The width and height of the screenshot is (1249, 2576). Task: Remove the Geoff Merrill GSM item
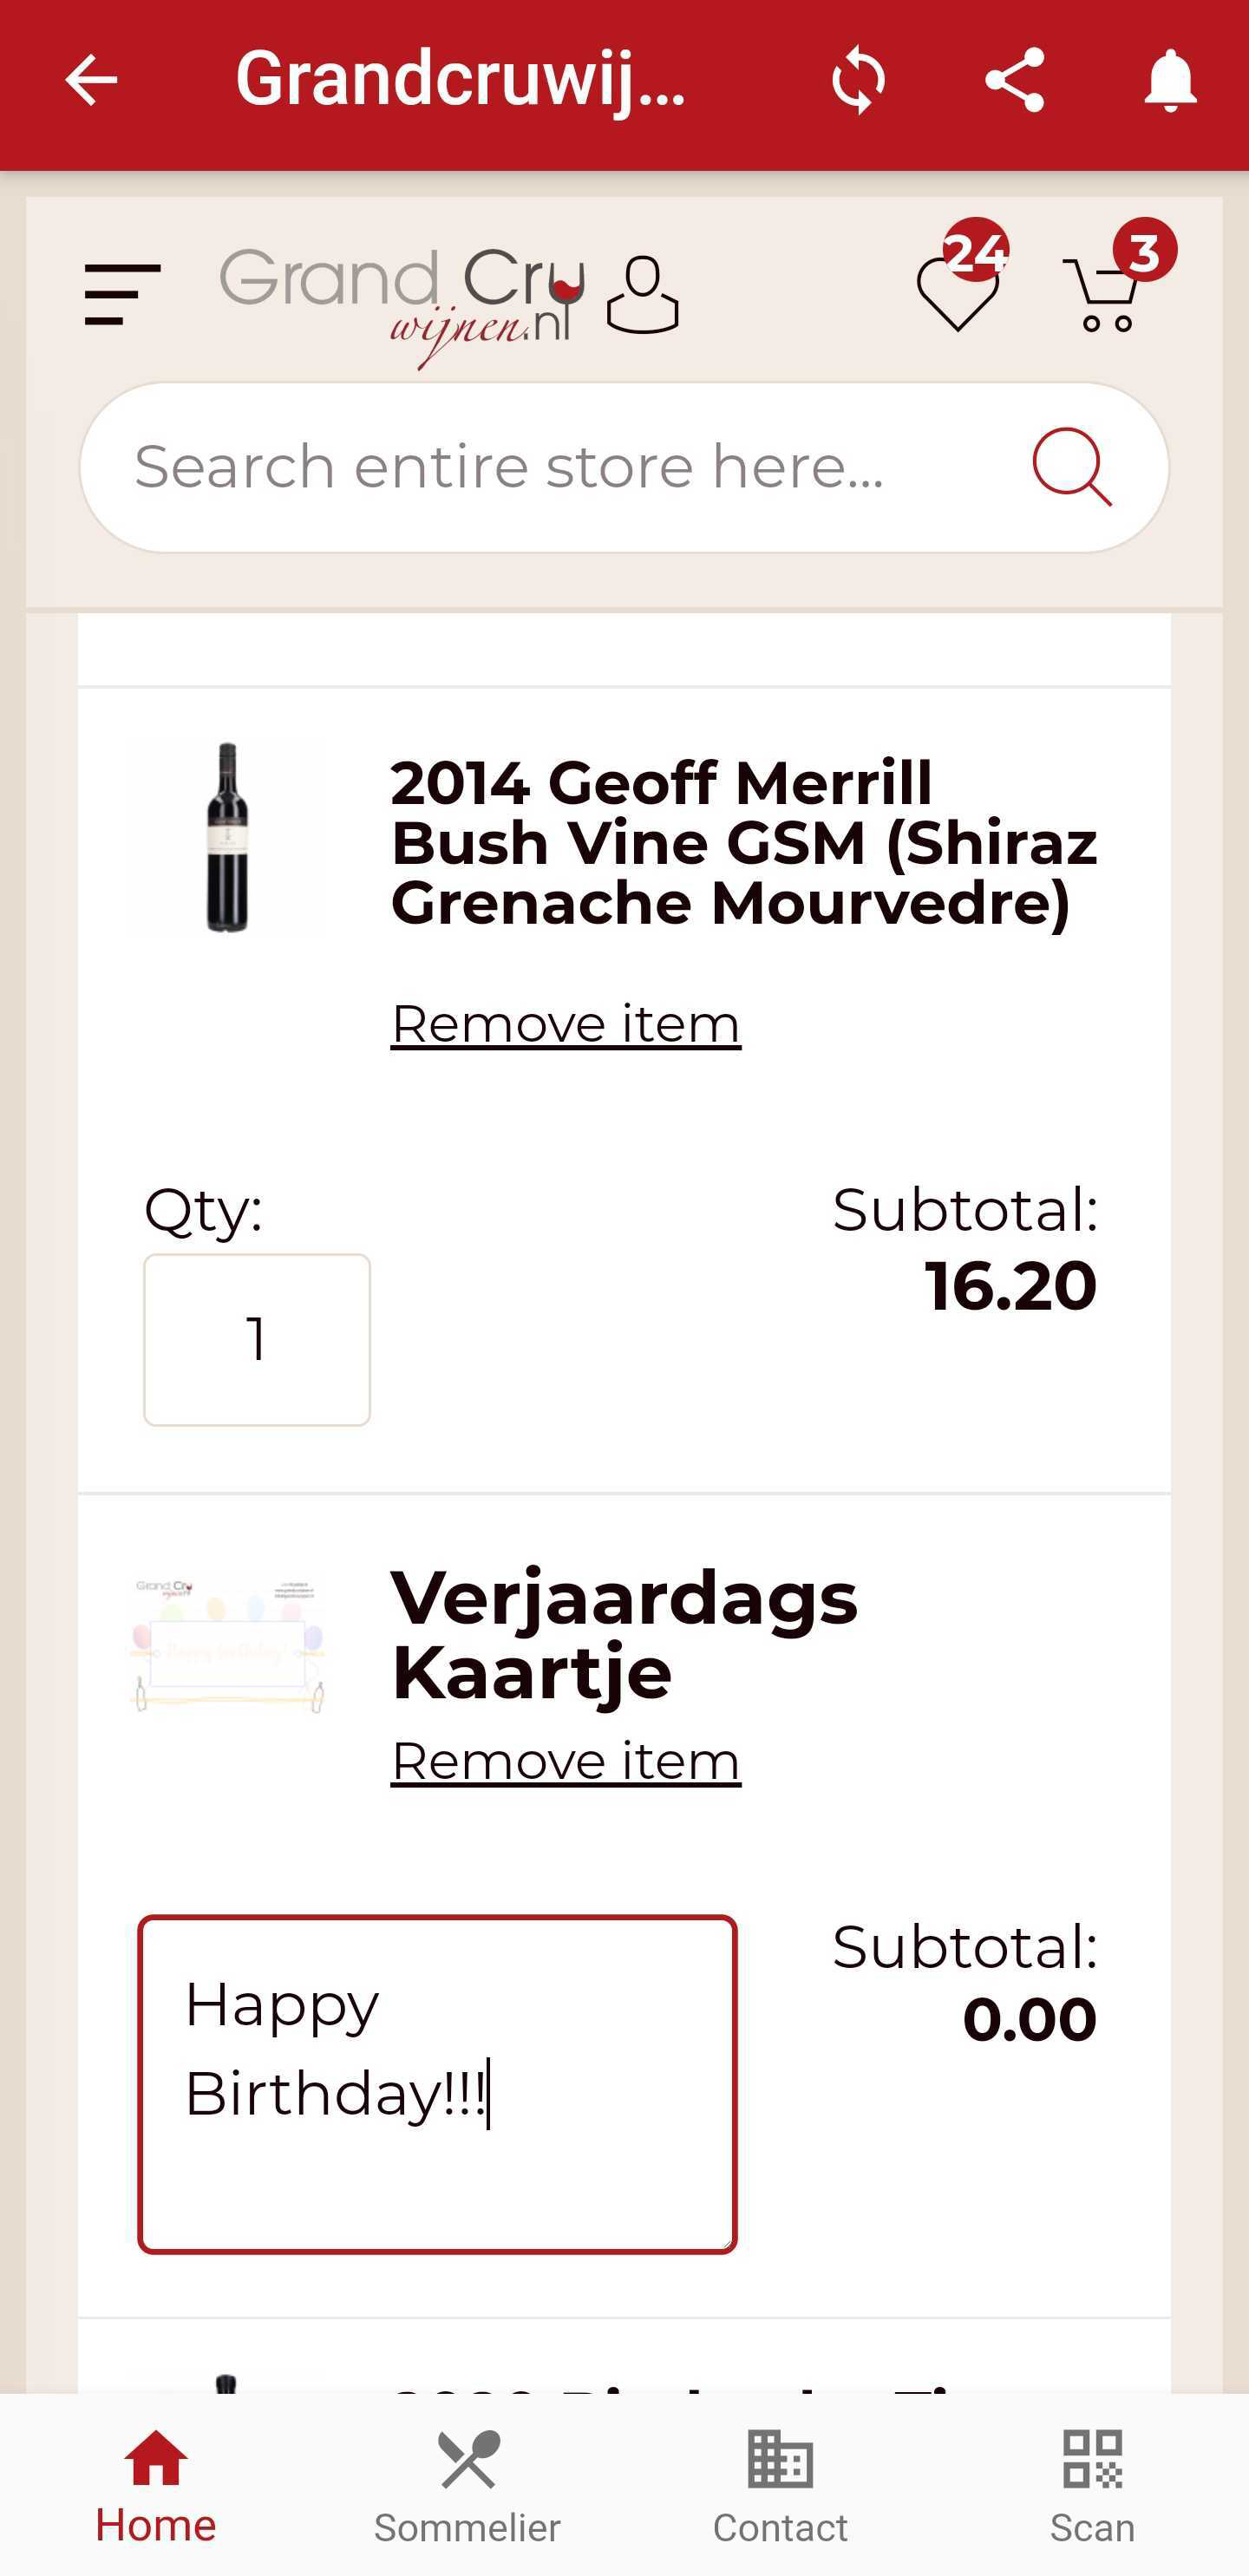(x=565, y=1024)
